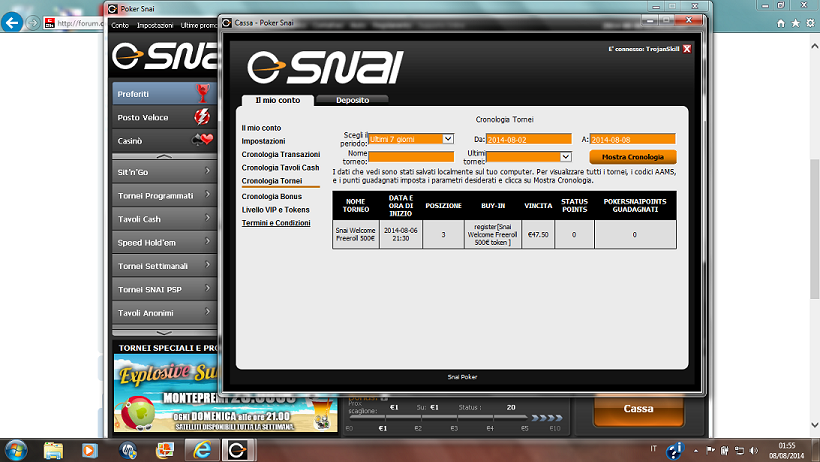Click the IT language indicator
This screenshot has width=820, height=462.
pos(653,448)
